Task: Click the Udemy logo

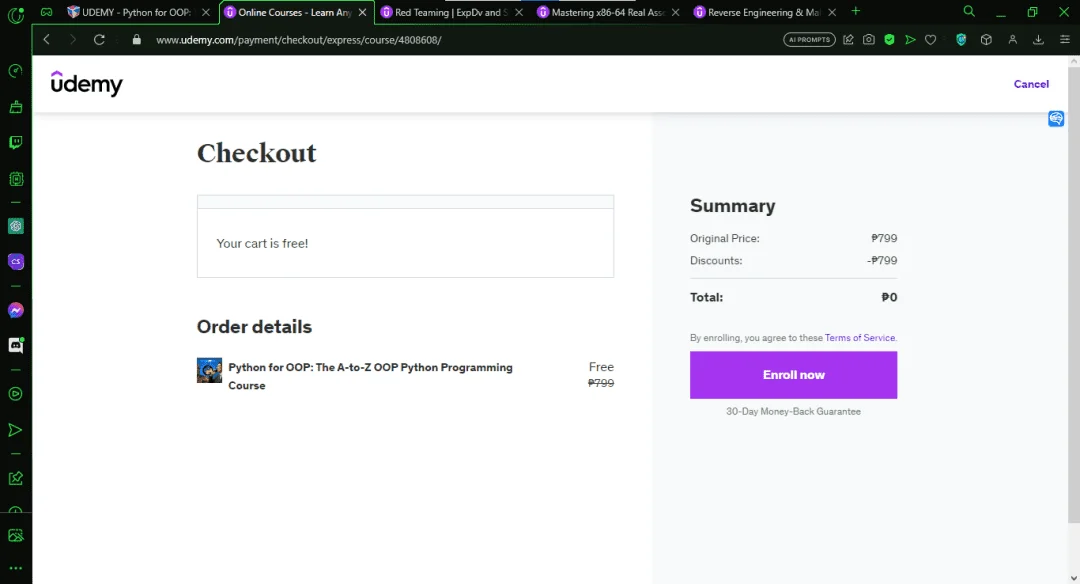Action: 87,83
